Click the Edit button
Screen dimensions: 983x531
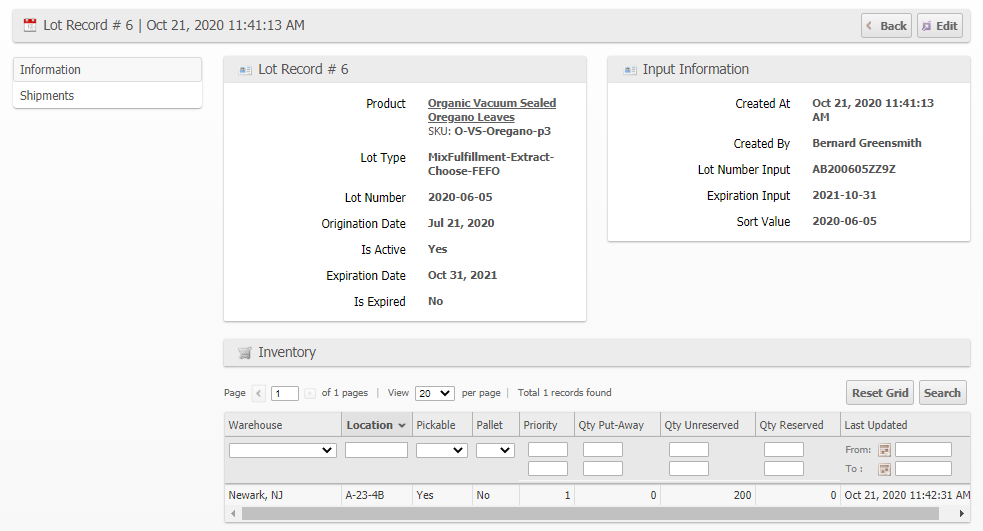click(939, 26)
